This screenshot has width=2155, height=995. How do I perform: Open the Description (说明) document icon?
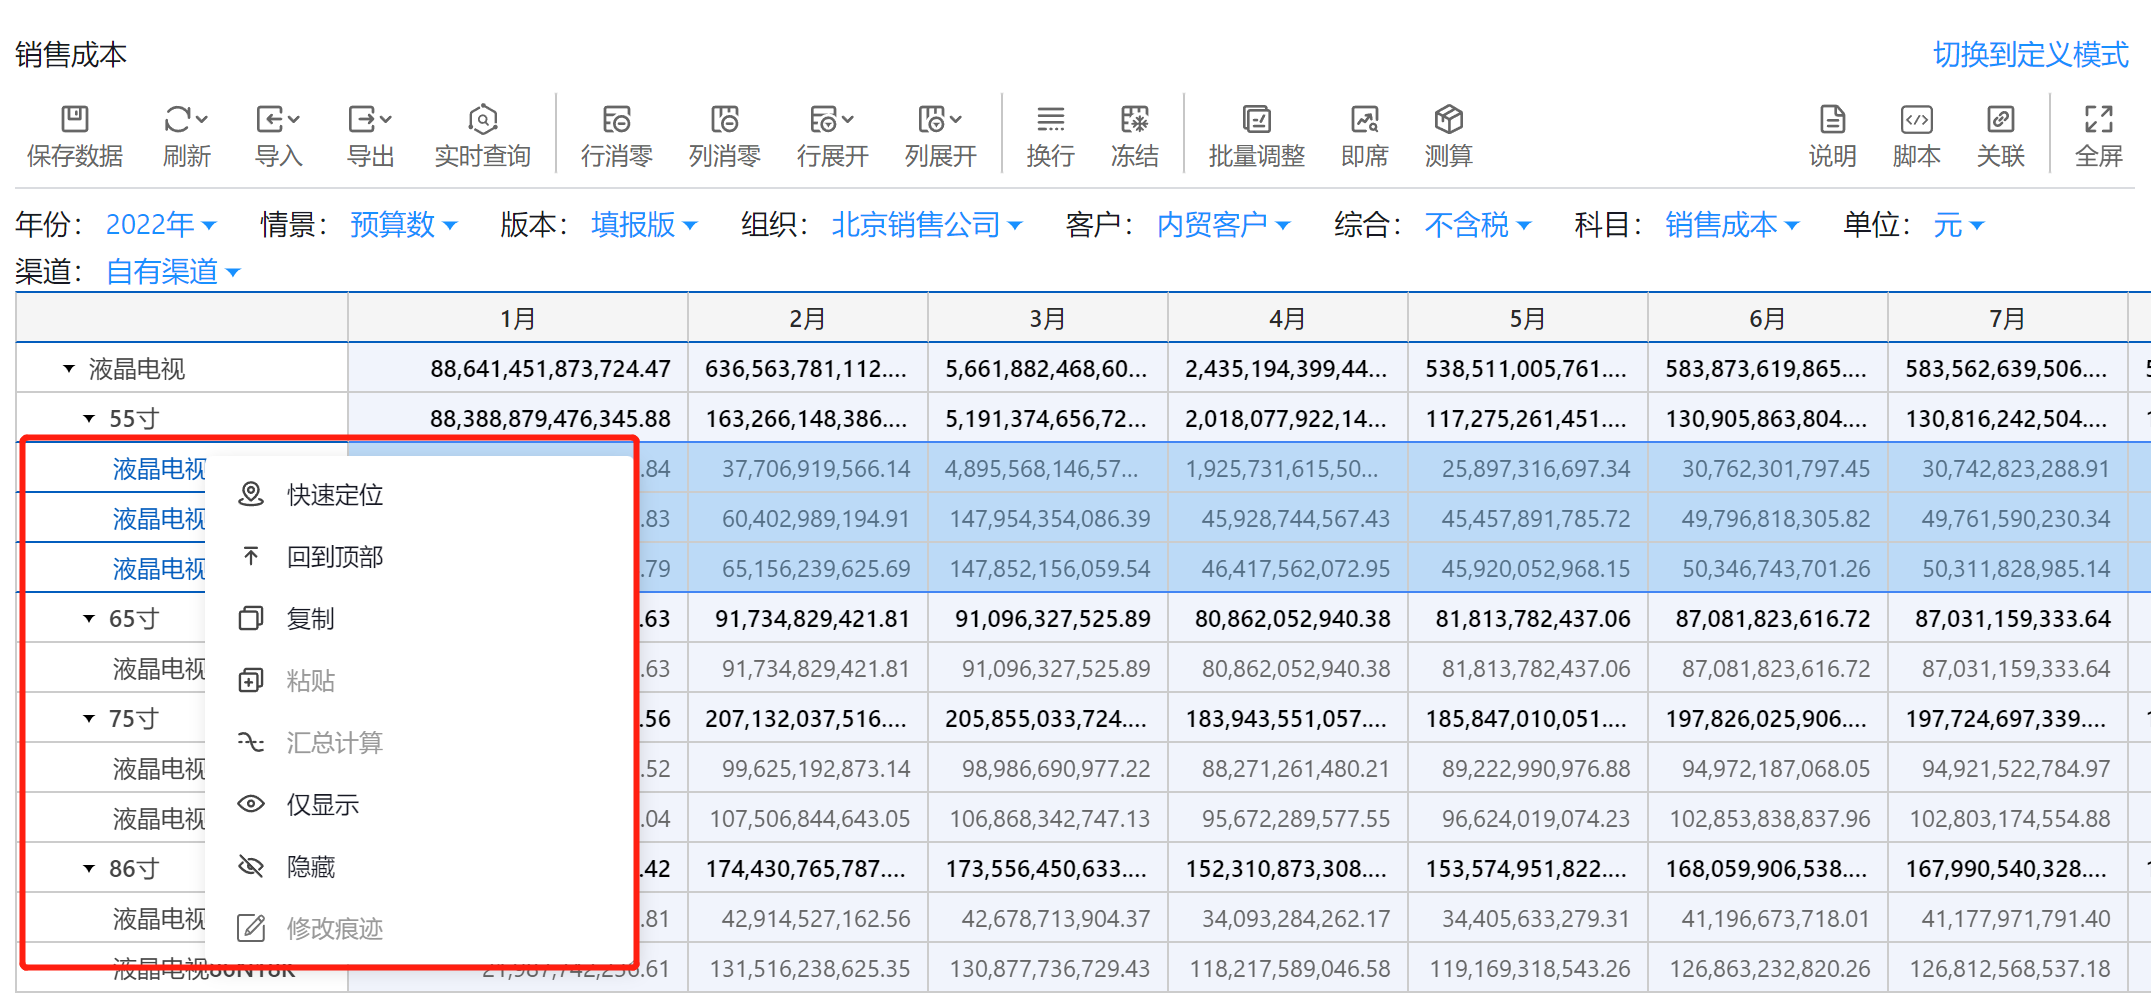coord(1832,120)
